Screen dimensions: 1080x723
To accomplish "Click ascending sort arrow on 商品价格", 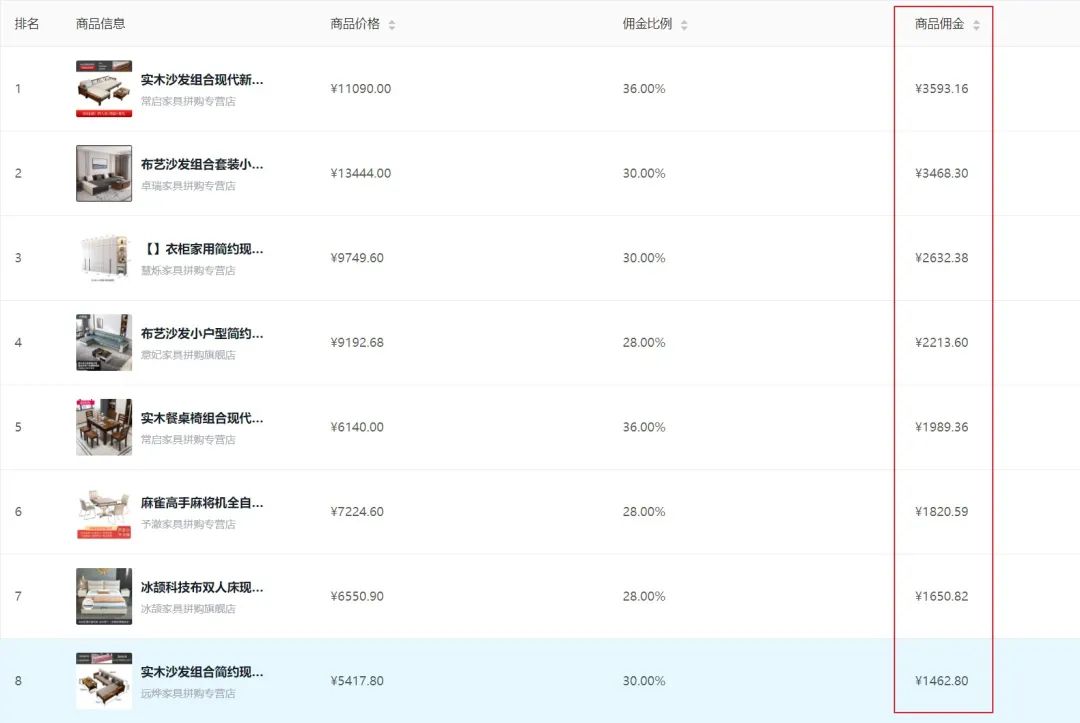I will pos(390,20).
